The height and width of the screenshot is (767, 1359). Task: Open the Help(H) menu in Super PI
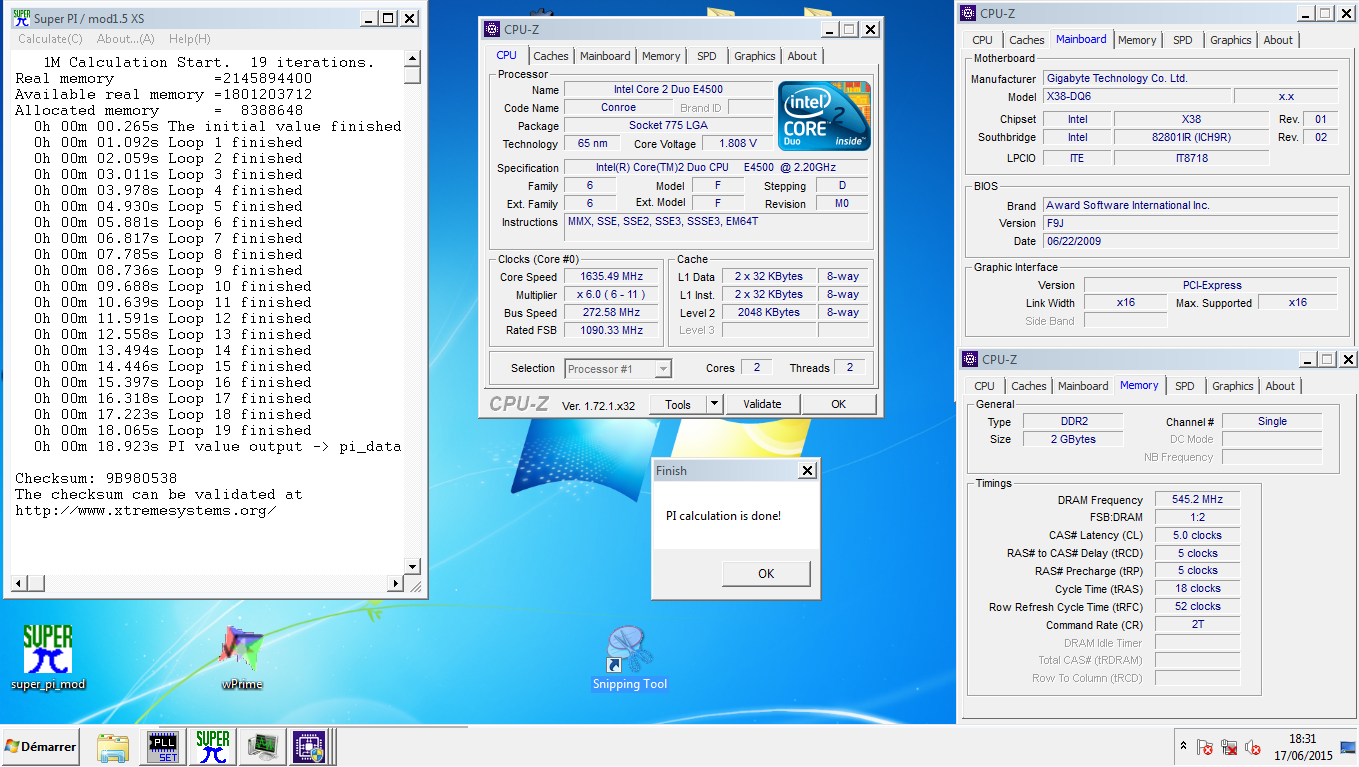coord(190,39)
